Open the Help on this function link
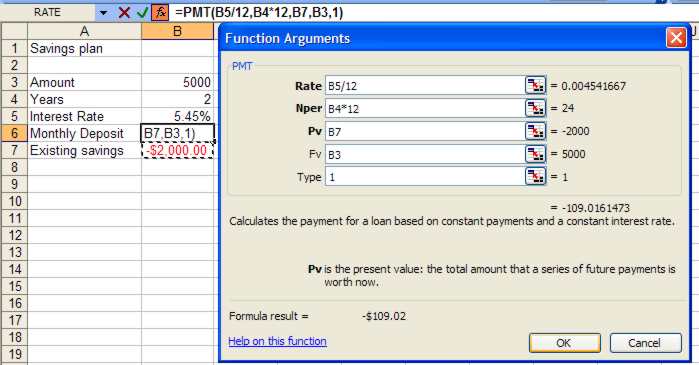 click(x=277, y=341)
